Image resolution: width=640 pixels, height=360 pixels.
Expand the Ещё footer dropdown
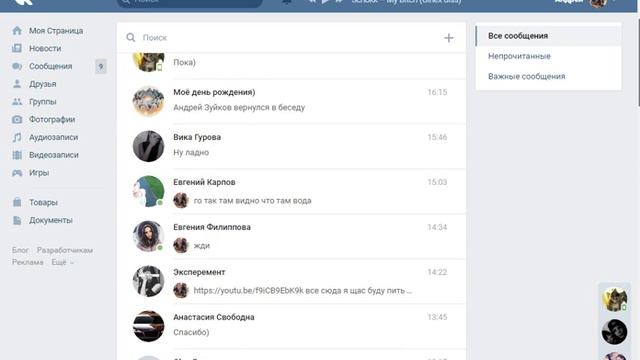[x=62, y=262]
